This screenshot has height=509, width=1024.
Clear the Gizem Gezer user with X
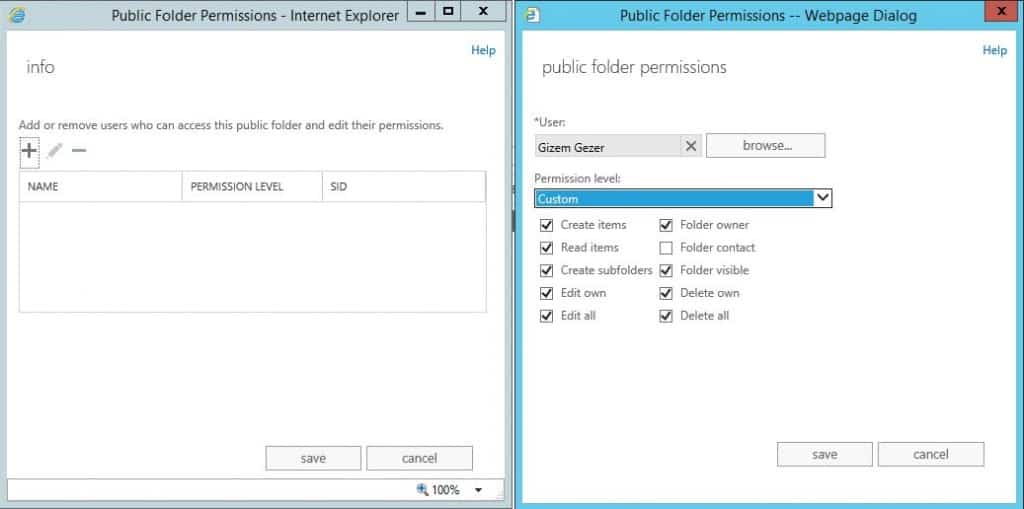[x=690, y=146]
